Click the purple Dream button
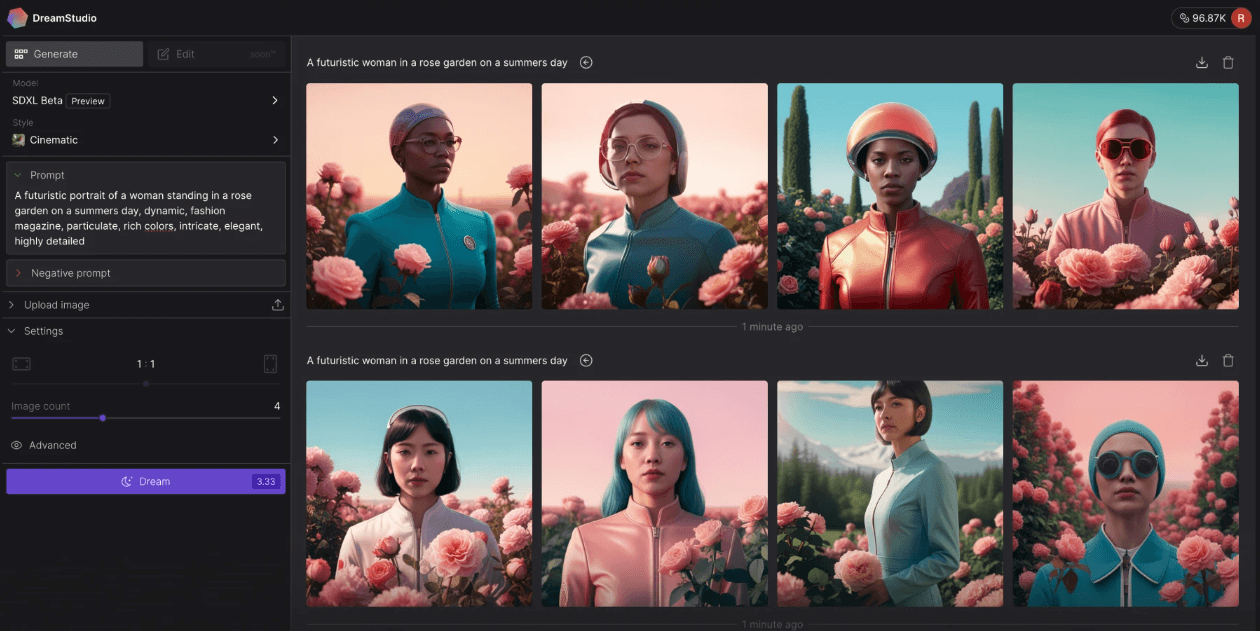Screen dimensions: 1260x631 [146, 482]
